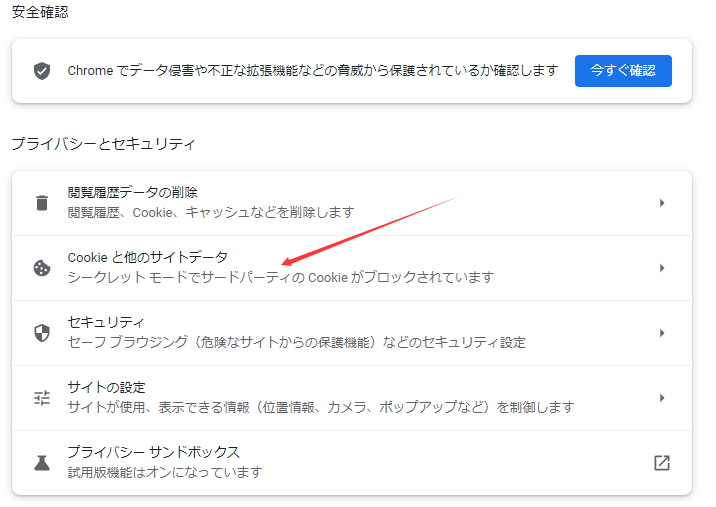Expand the セキュリティ row arrow

point(661,333)
